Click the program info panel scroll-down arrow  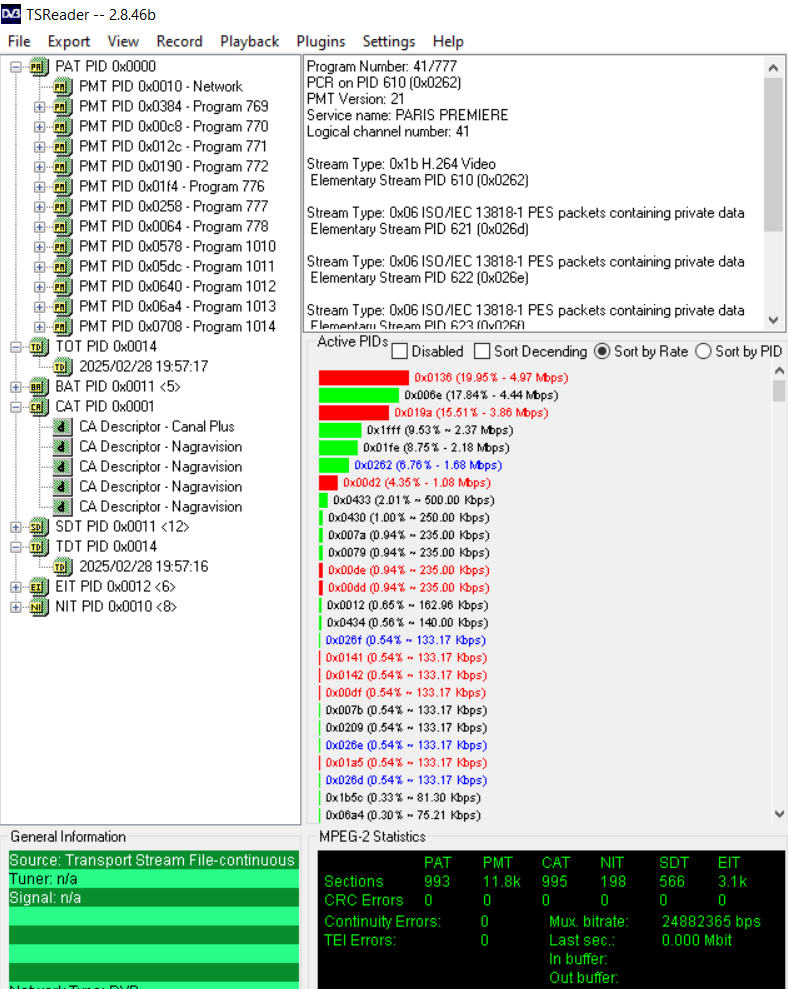pyautogui.click(x=773, y=320)
